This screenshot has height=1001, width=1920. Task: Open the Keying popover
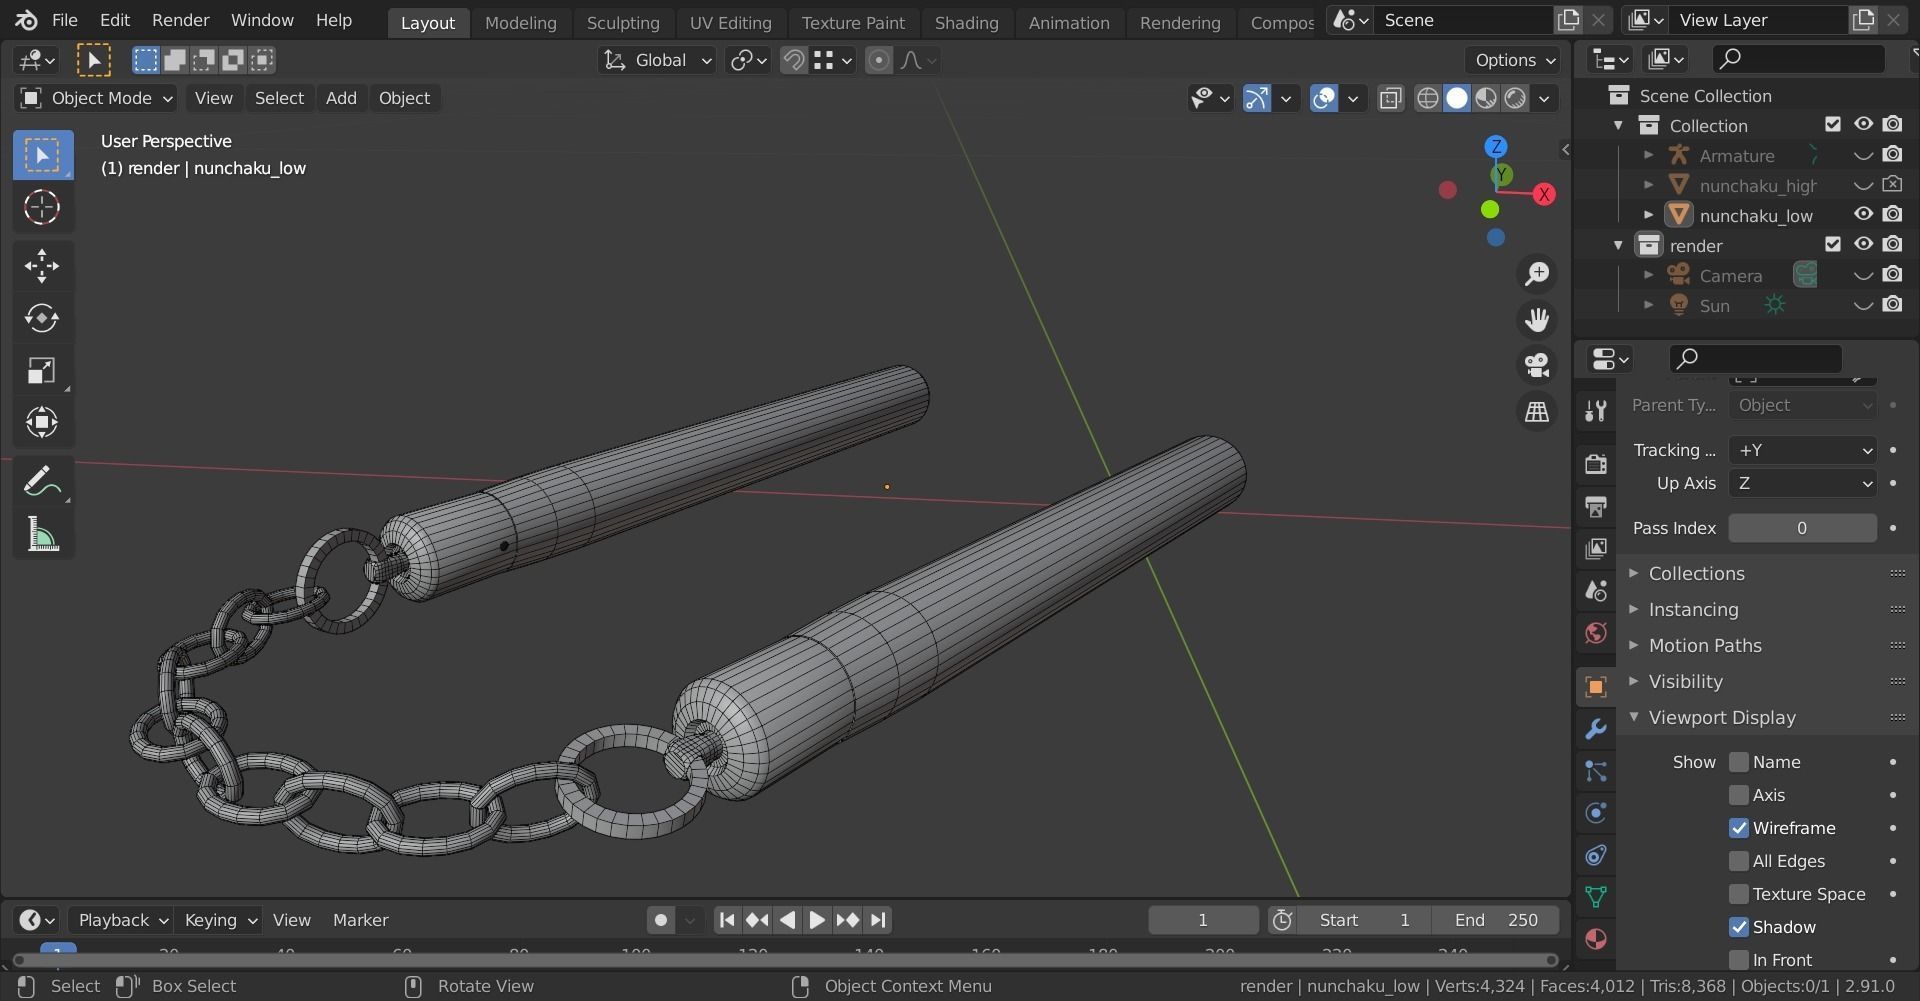(x=220, y=920)
